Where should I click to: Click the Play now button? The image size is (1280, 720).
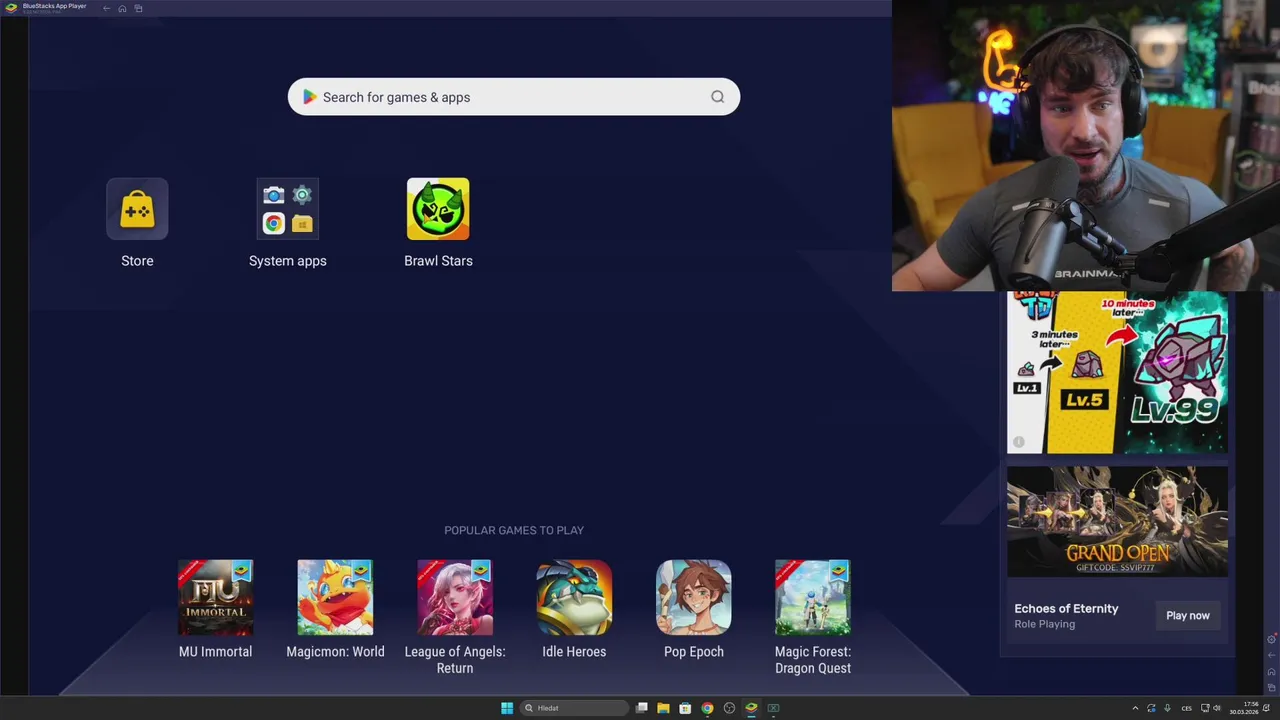(1188, 616)
